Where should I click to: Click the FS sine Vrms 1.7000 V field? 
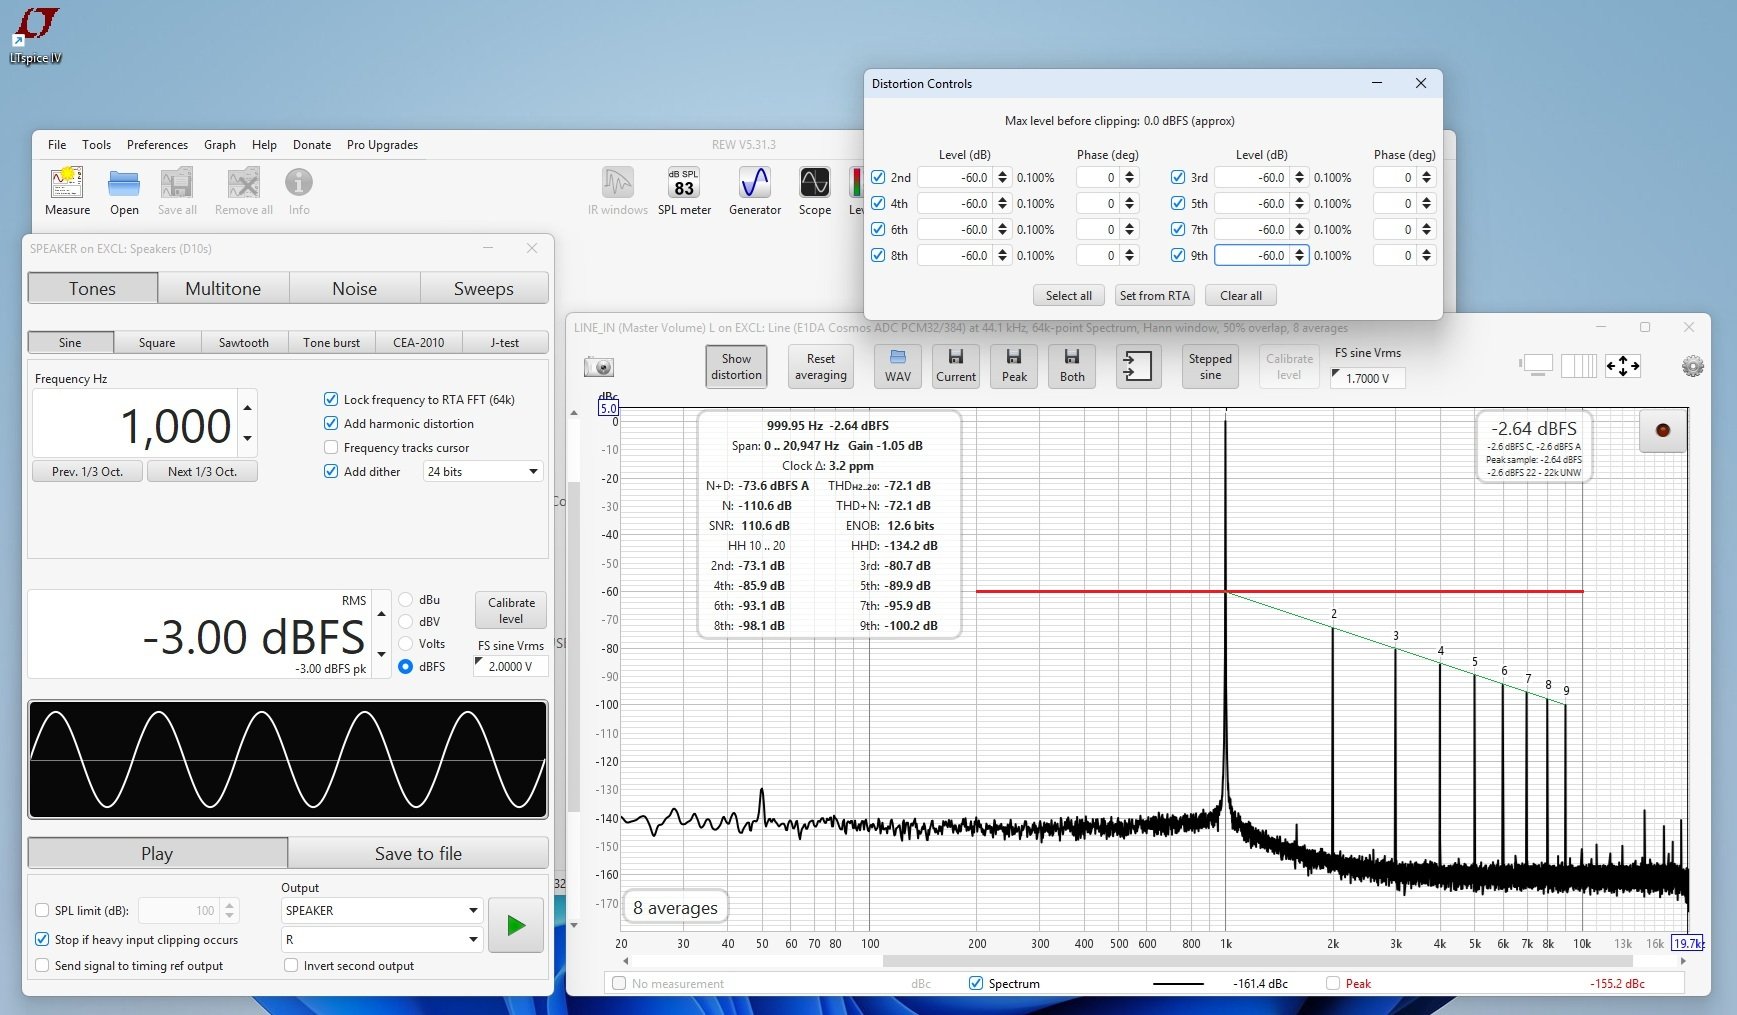(1368, 378)
